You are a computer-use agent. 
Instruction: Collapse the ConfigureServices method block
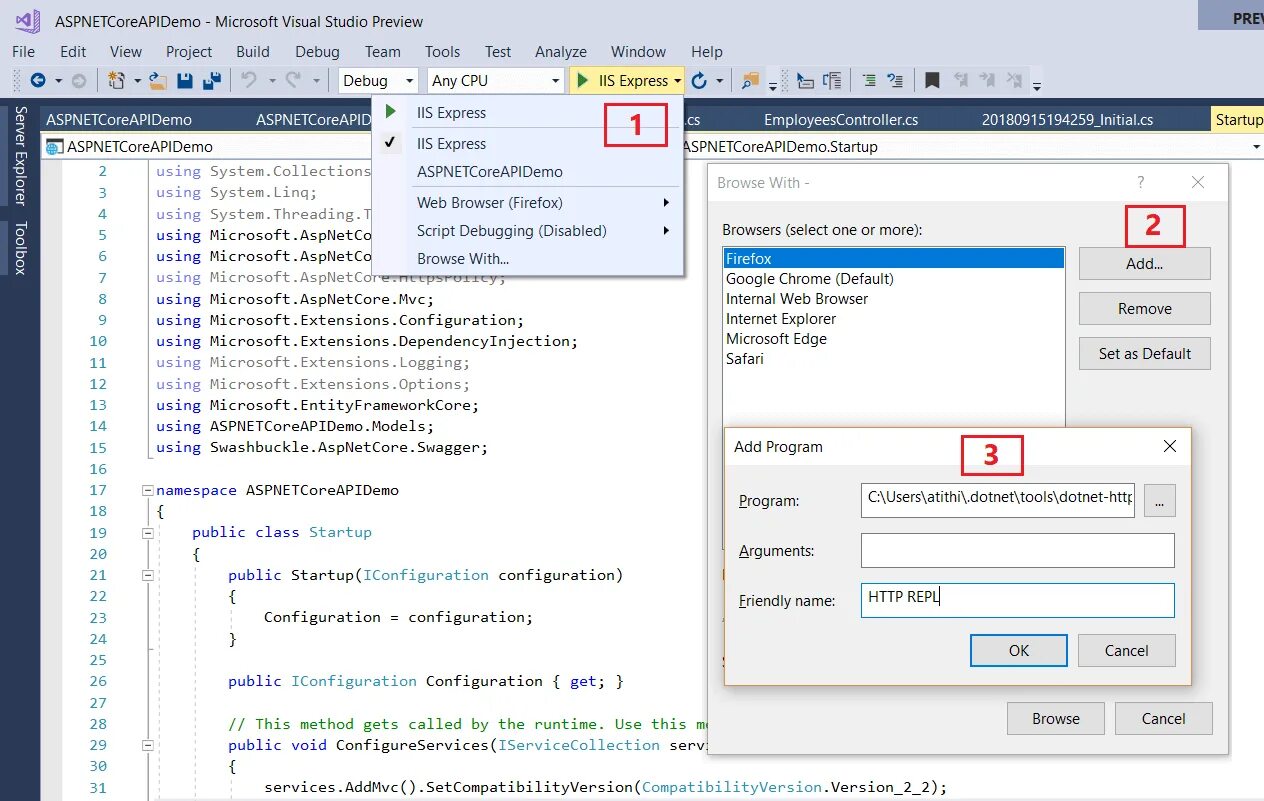click(x=148, y=745)
